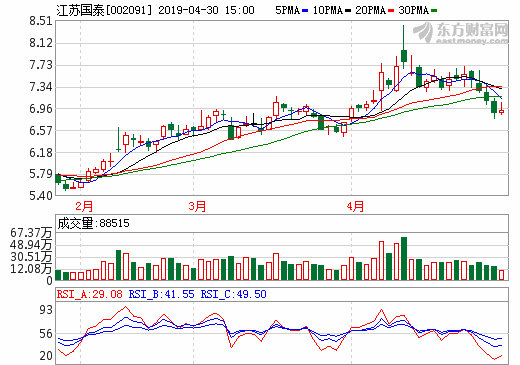Click the price axis value 5.79
The height and width of the screenshot is (365, 520).
pos(41,174)
